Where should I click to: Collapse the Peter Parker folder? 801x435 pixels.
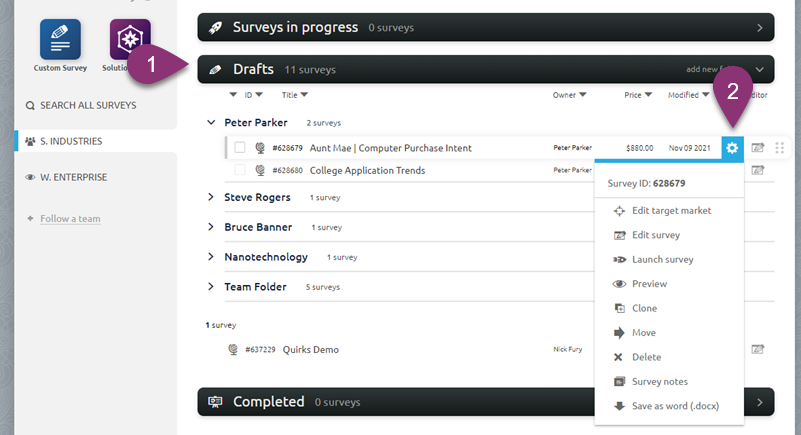(x=211, y=122)
